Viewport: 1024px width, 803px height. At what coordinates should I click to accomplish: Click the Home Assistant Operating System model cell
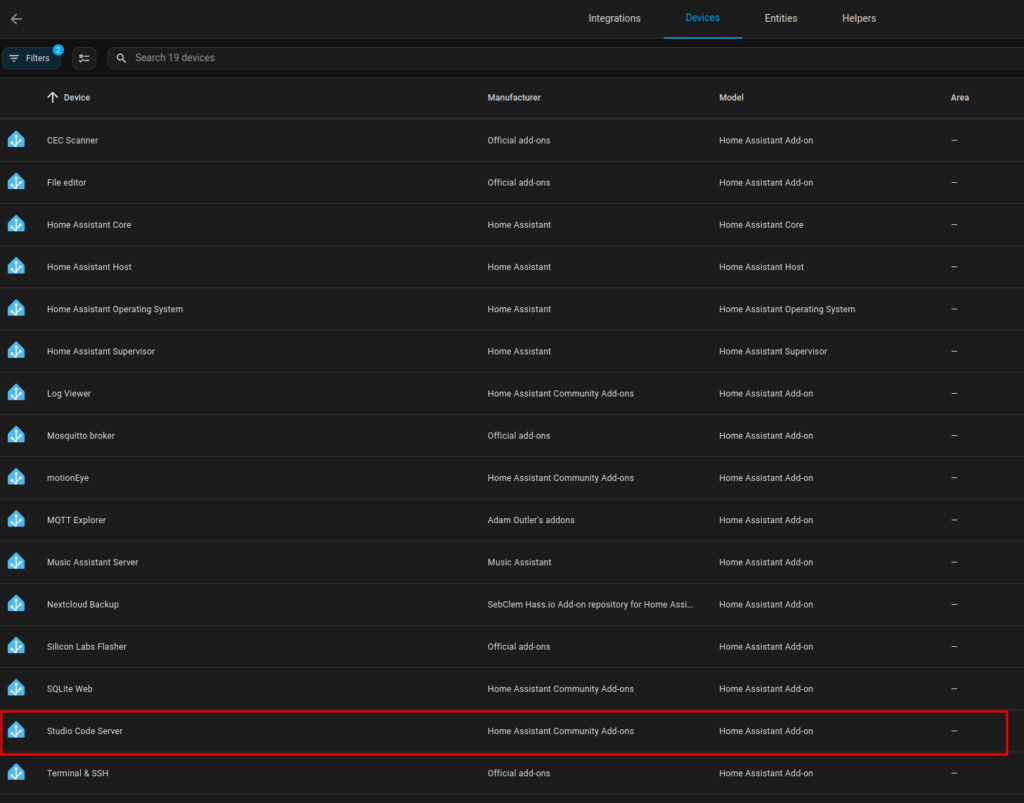click(787, 309)
